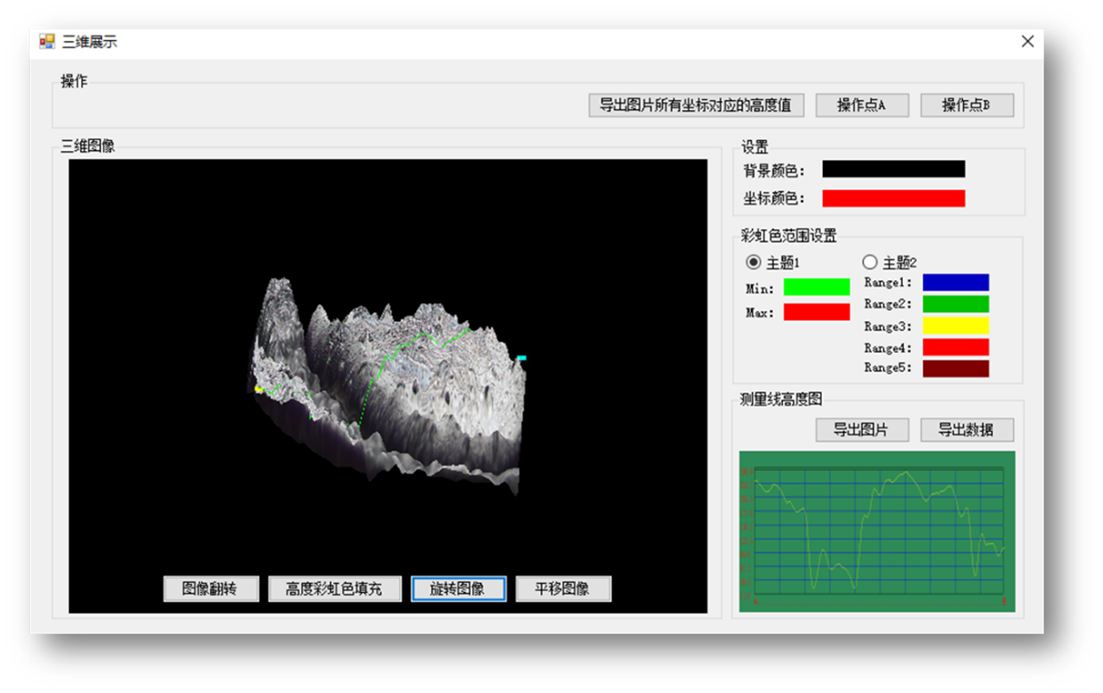
Task: Pick the Range4 red color swatch
Action: [x=956, y=347]
